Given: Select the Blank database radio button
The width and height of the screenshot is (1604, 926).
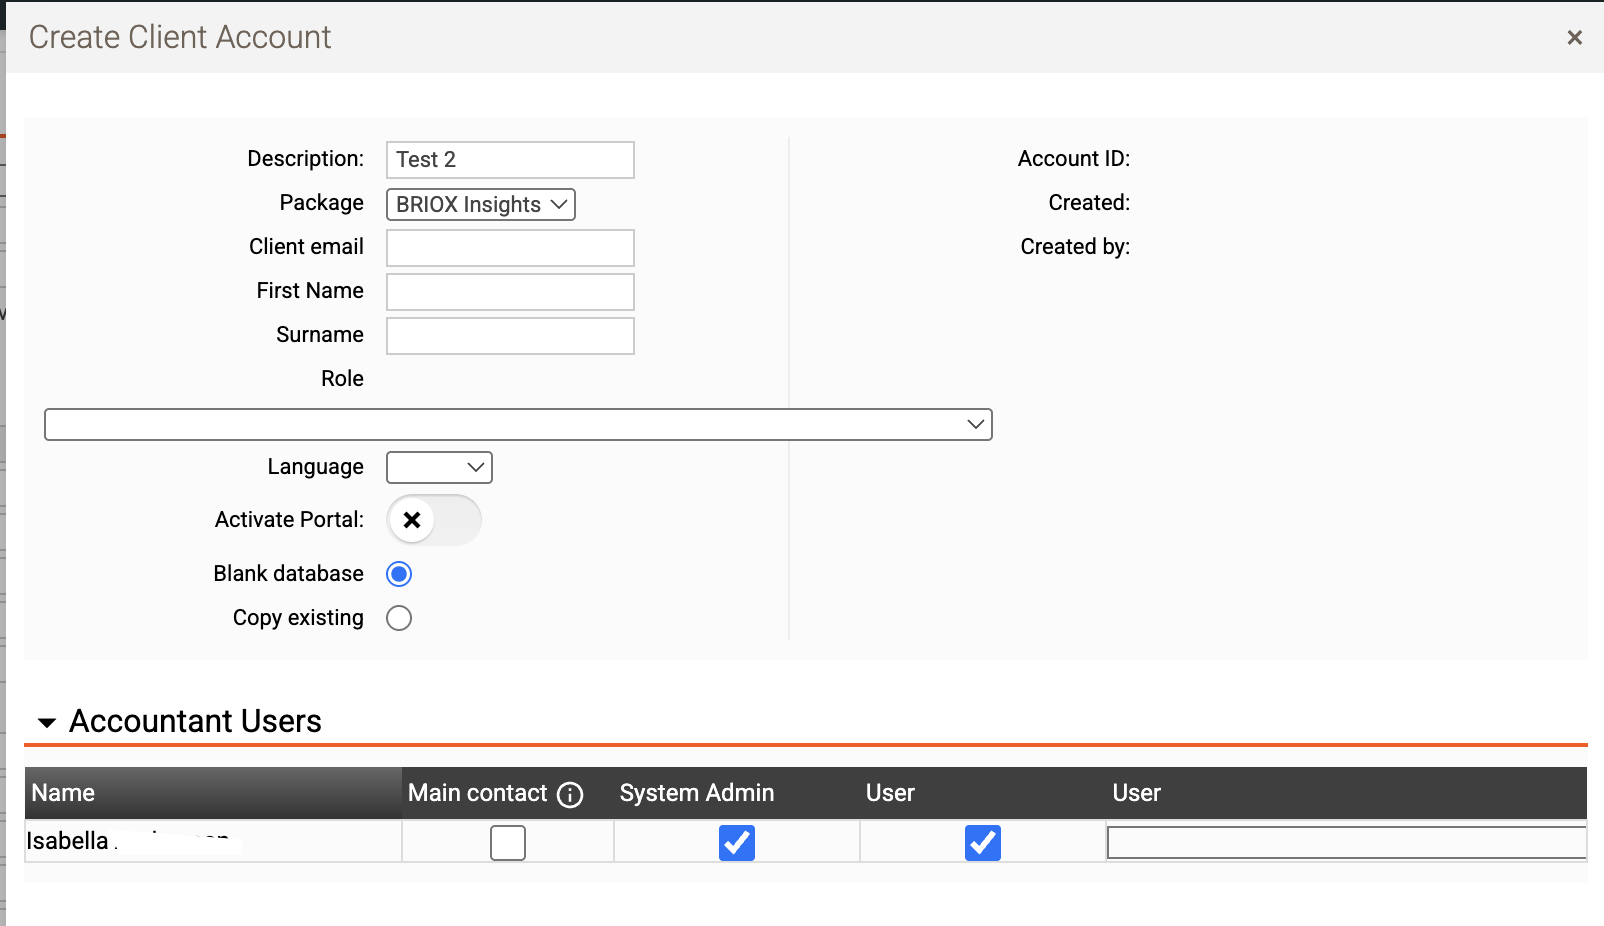Looking at the screenshot, I should (399, 574).
